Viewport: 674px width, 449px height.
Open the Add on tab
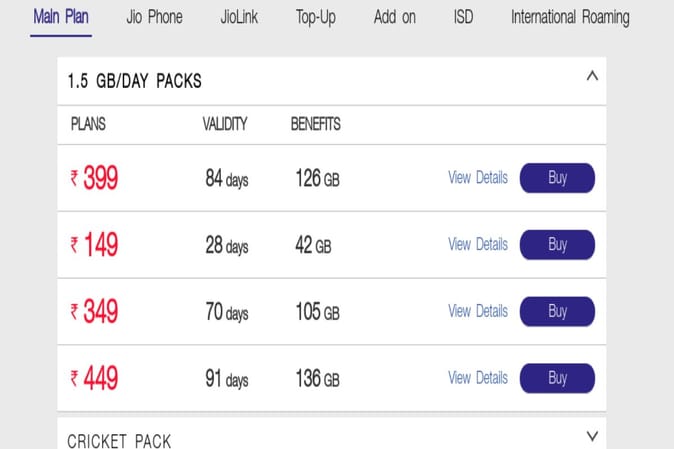(395, 18)
